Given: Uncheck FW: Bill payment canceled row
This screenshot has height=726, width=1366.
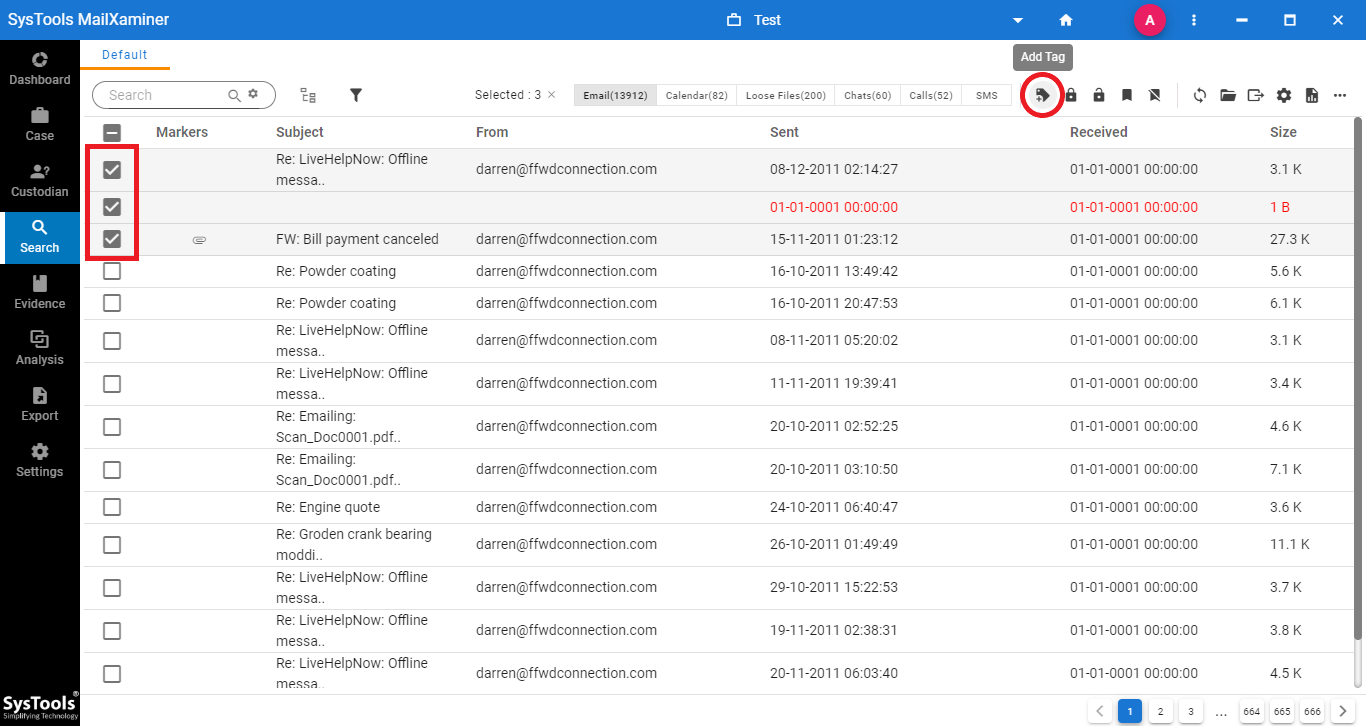Looking at the screenshot, I should [112, 239].
